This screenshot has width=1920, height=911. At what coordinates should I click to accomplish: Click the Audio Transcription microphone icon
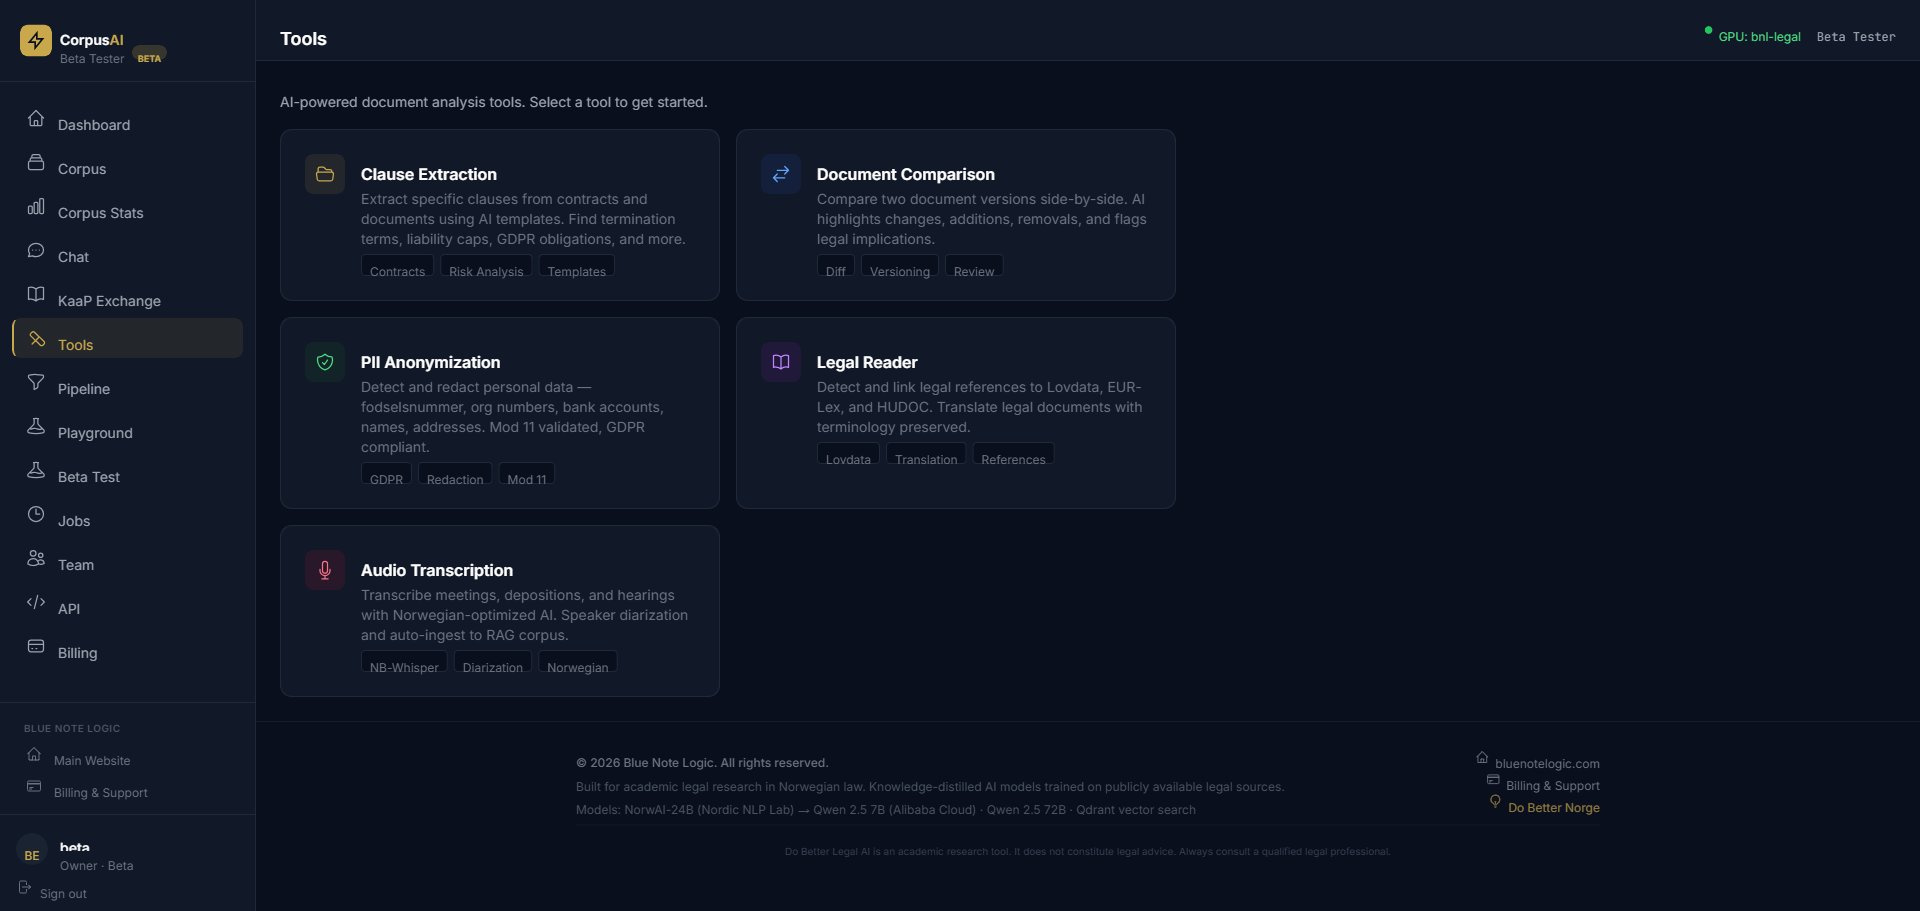coord(324,569)
